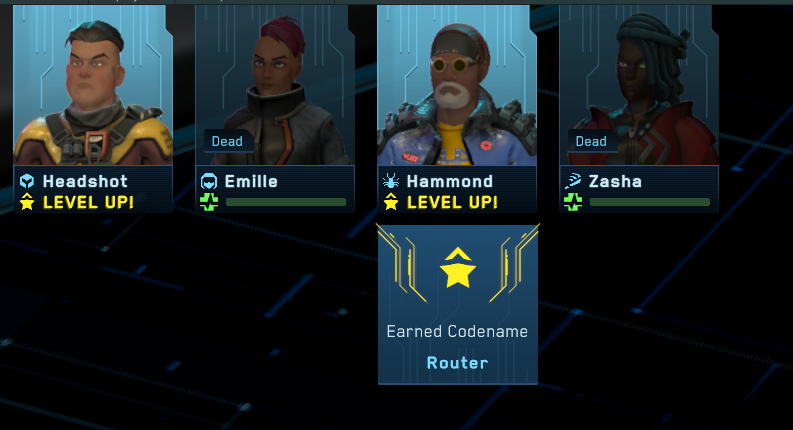Viewport: 793px width, 430px height.
Task: Click Headshot's yellow level up star
Action: tap(27, 202)
